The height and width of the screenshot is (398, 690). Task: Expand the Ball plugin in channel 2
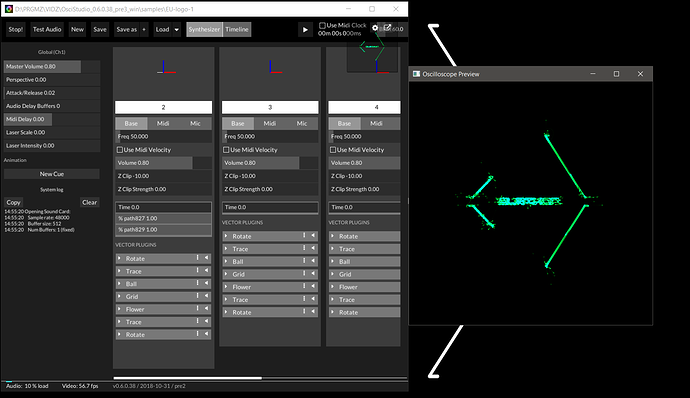coord(119,284)
